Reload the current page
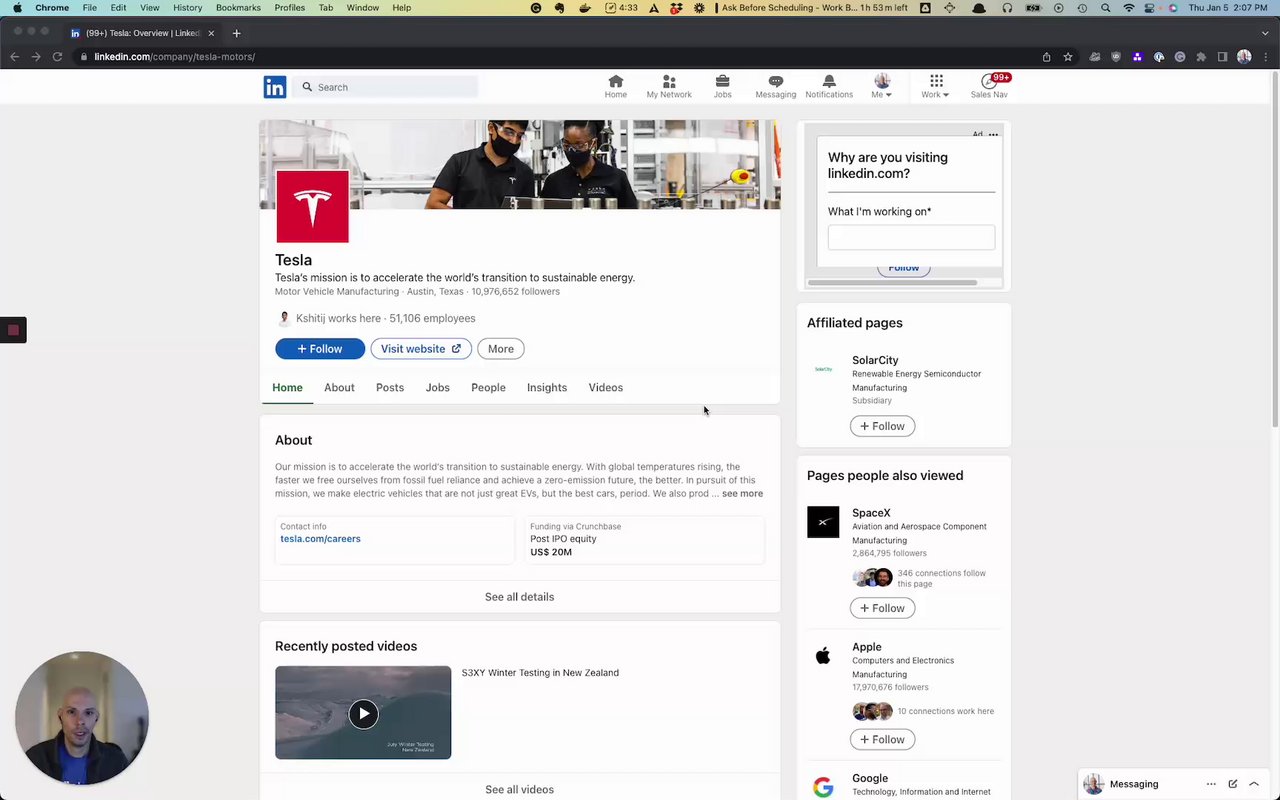 click(57, 57)
